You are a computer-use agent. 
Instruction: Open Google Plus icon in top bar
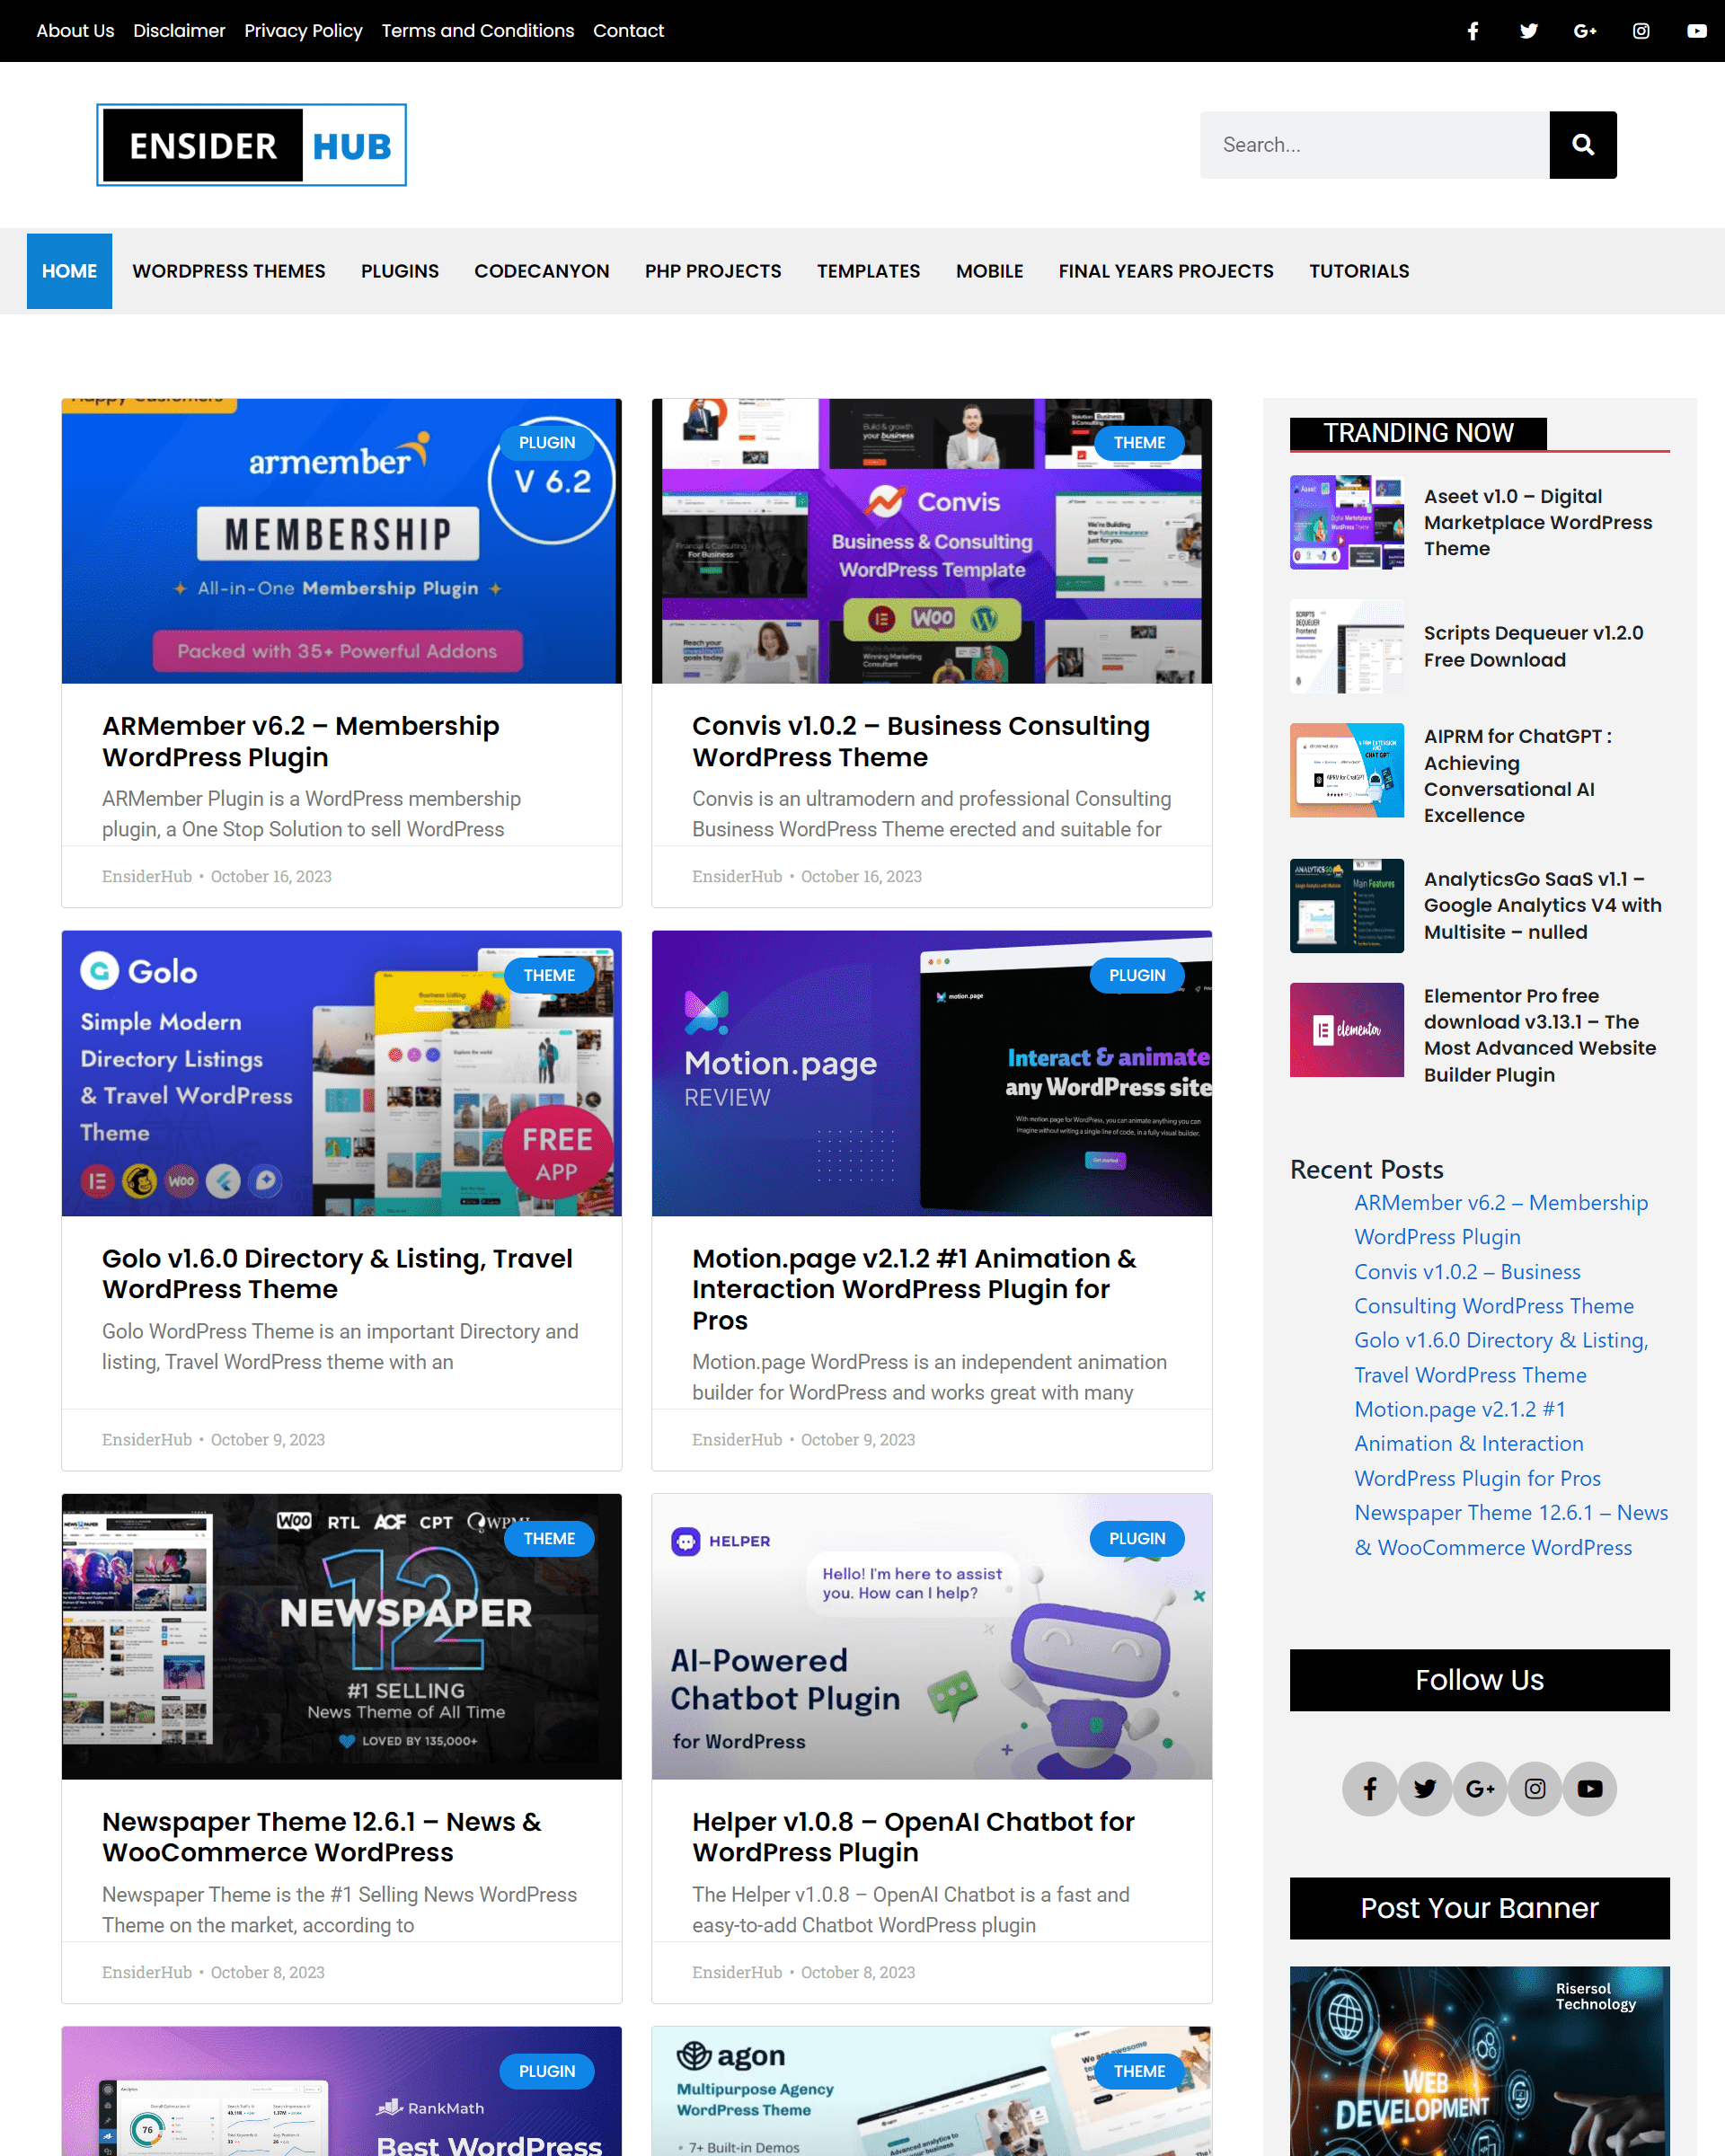[1585, 31]
